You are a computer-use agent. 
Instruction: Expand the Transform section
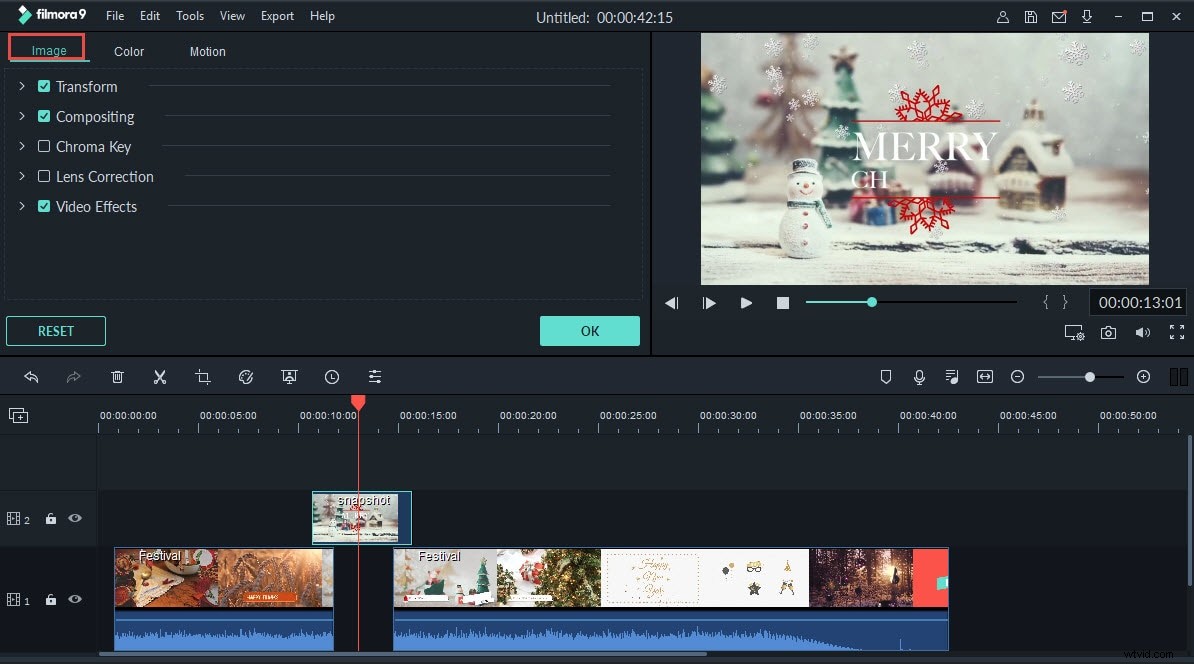pos(20,86)
